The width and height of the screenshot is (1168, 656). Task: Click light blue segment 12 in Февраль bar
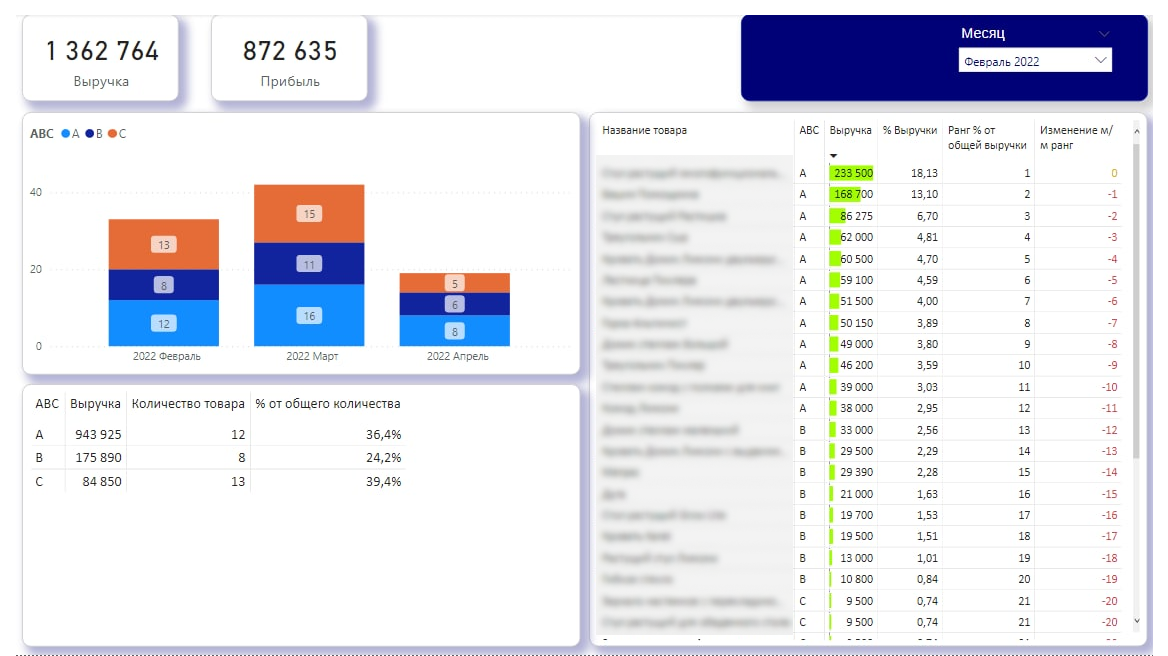pyautogui.click(x=164, y=323)
